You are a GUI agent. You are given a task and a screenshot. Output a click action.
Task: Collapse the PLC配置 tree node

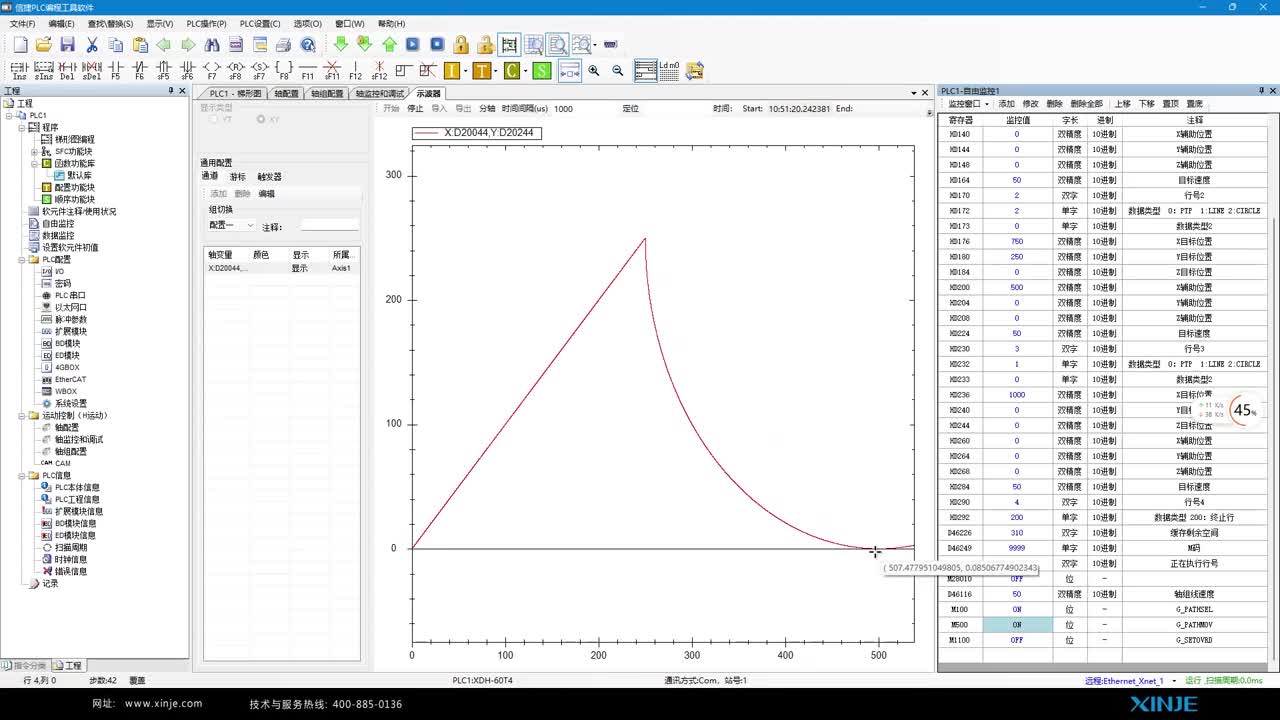click(x=21, y=259)
